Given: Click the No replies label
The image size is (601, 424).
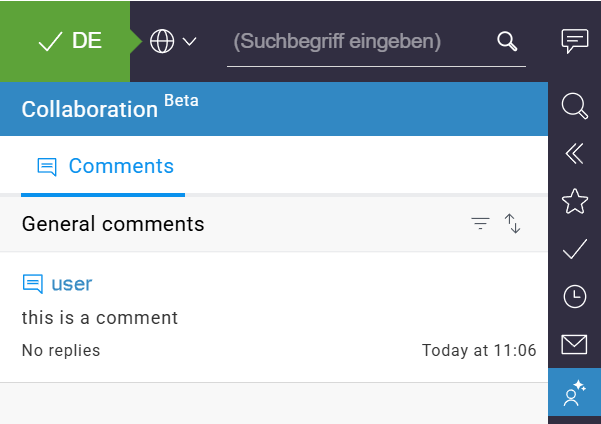Looking at the screenshot, I should click(x=61, y=350).
